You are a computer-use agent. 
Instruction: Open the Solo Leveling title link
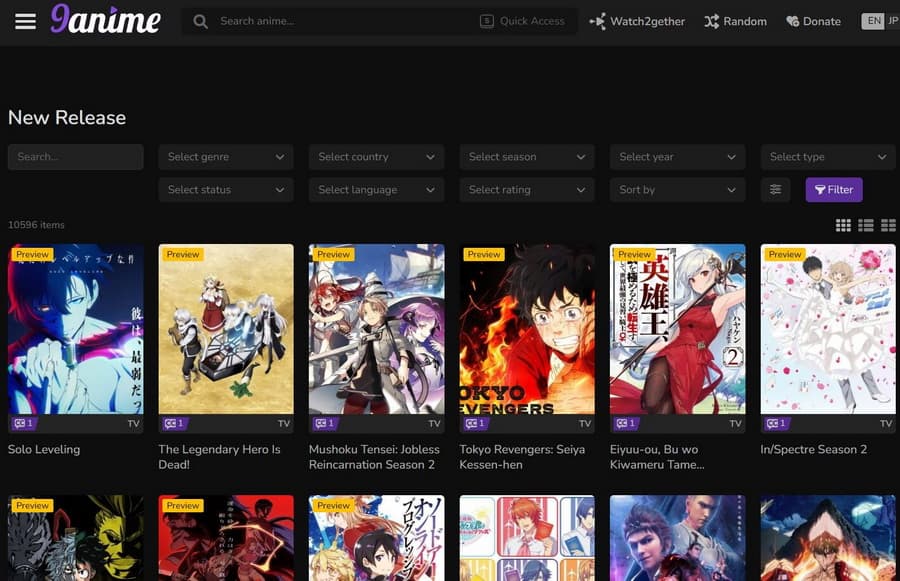(x=44, y=450)
